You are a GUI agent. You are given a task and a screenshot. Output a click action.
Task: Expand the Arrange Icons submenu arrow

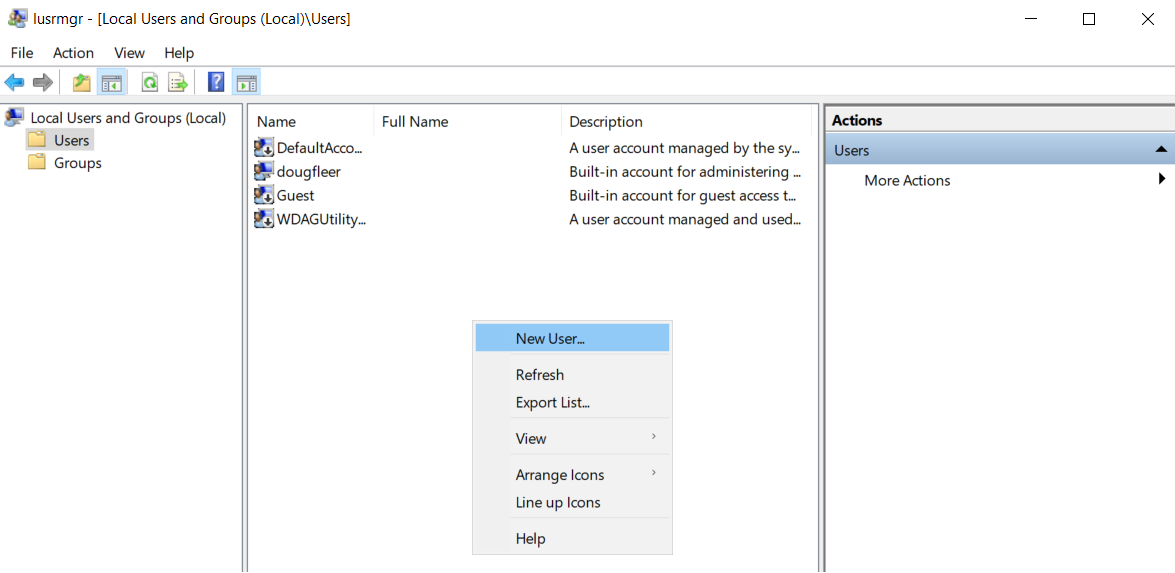(x=654, y=473)
